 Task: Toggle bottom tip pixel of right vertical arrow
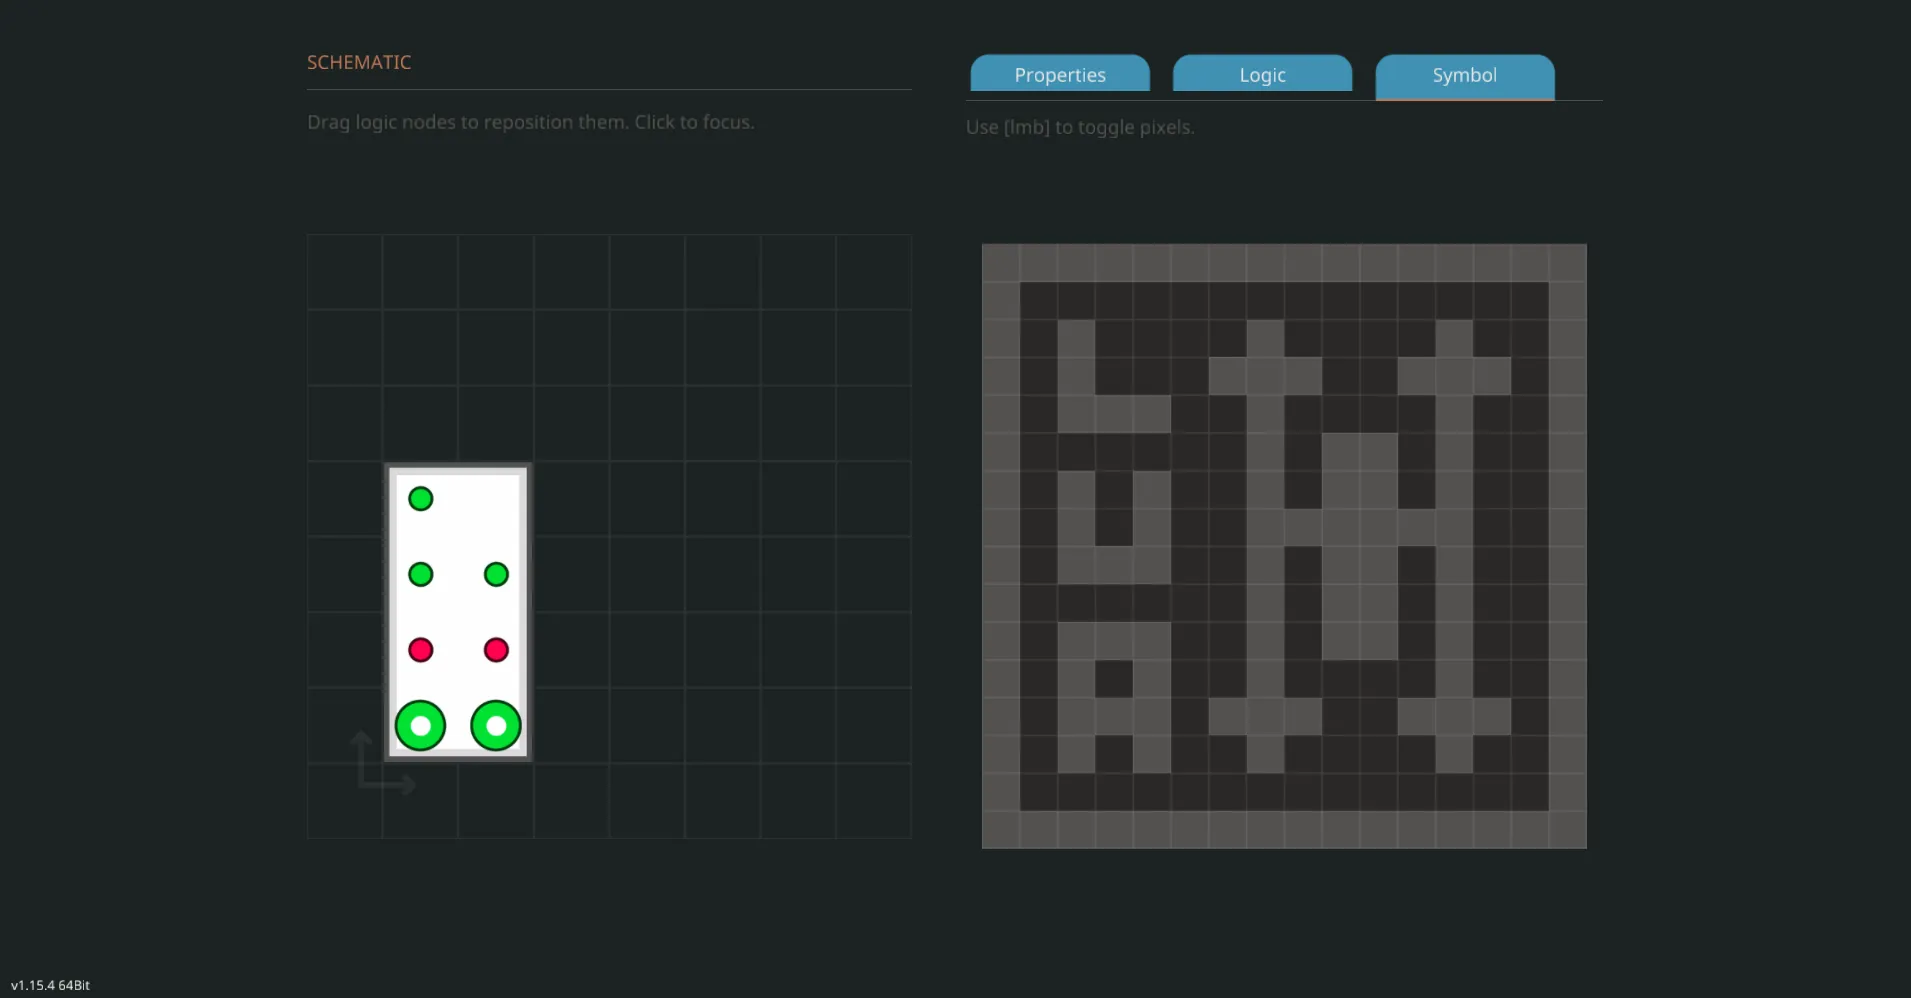(1454, 754)
